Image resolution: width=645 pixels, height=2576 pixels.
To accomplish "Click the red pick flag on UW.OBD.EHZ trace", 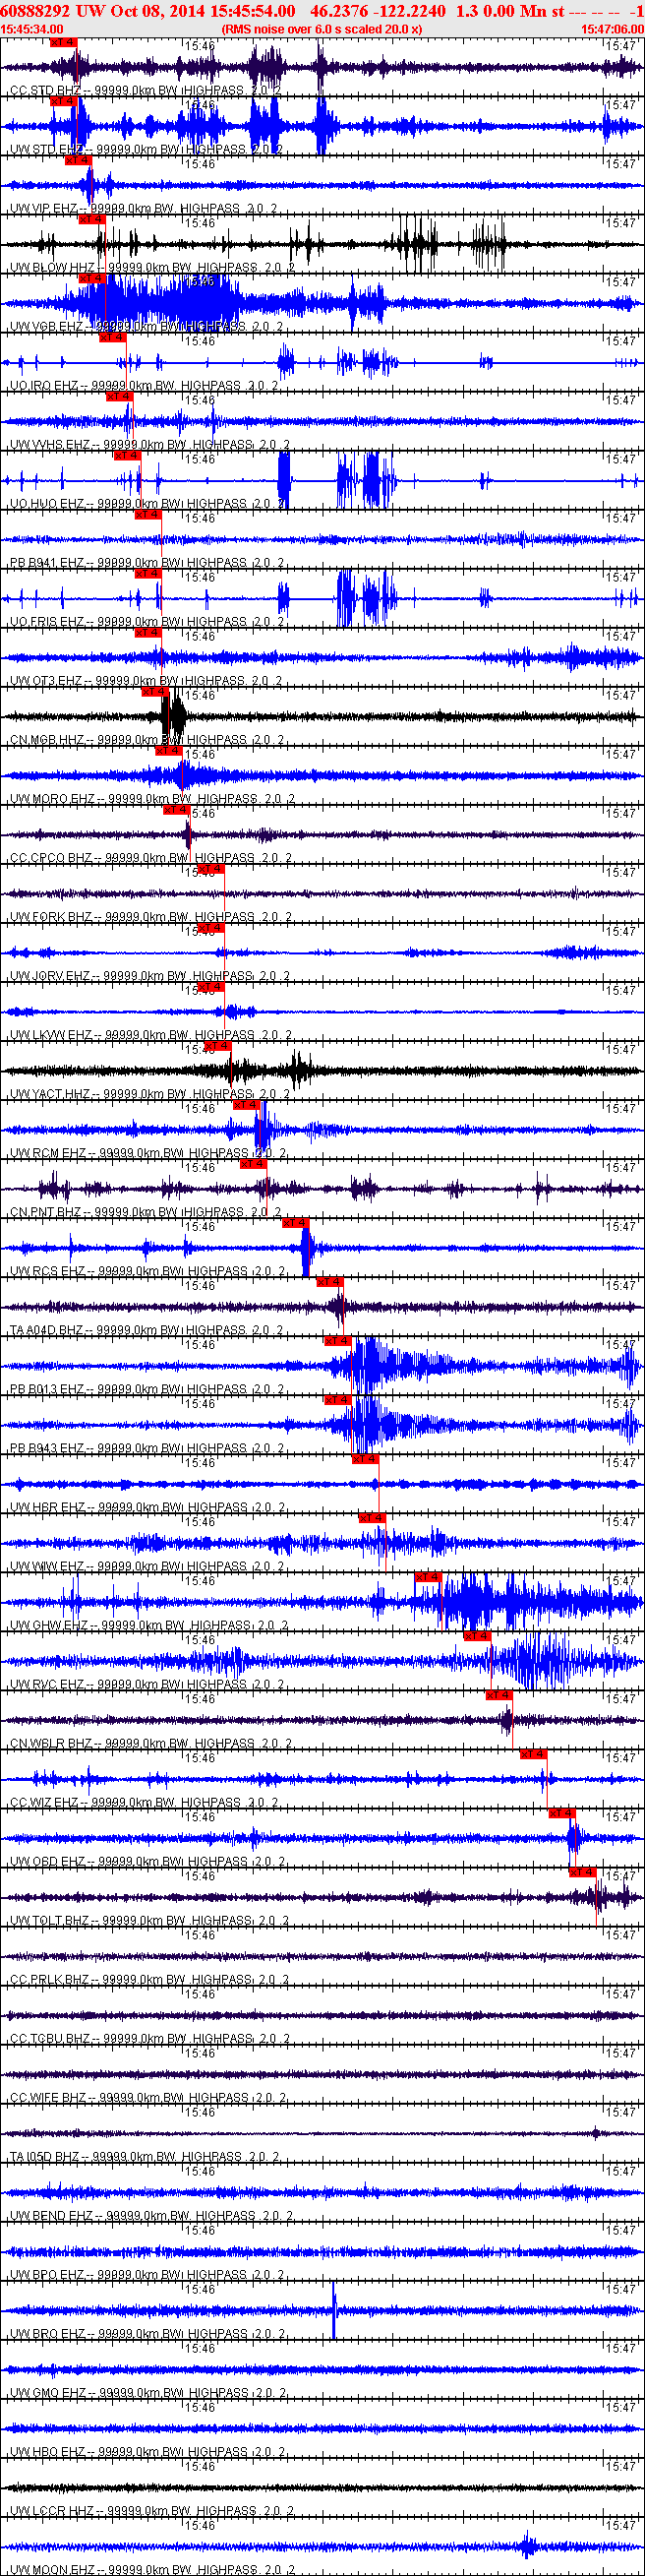I will pos(561,1812).
